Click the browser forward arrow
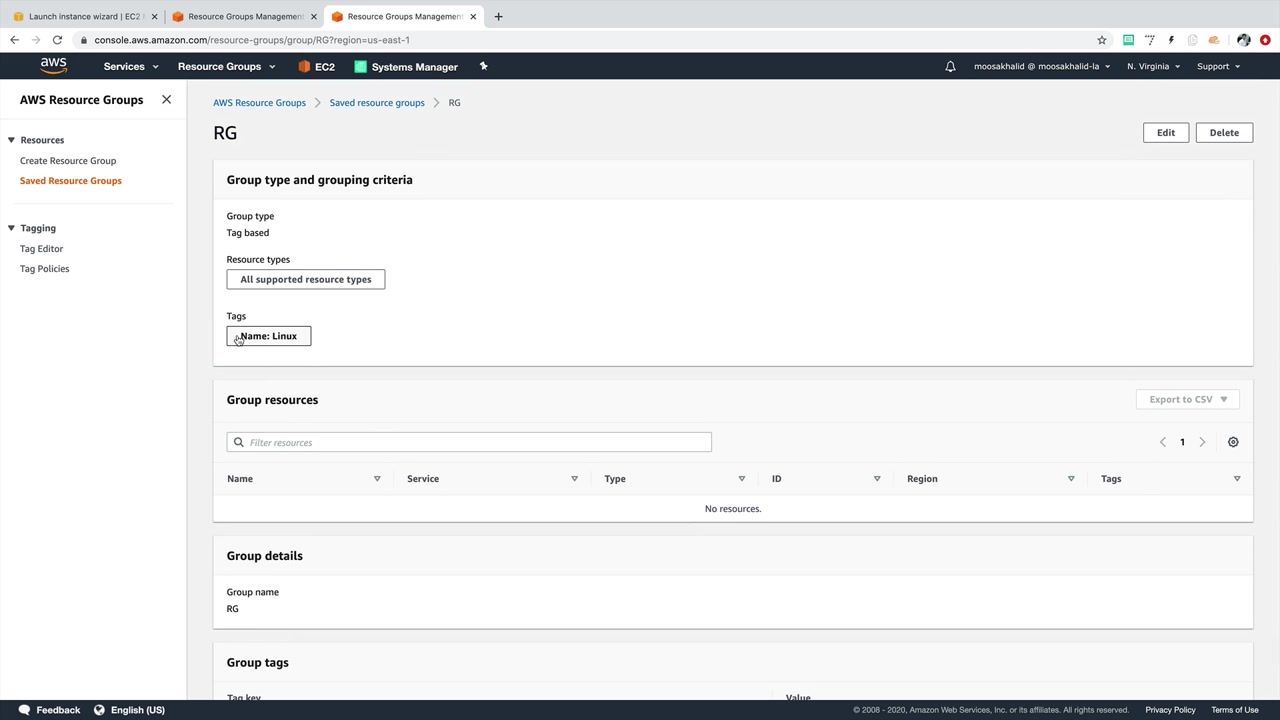 36,40
